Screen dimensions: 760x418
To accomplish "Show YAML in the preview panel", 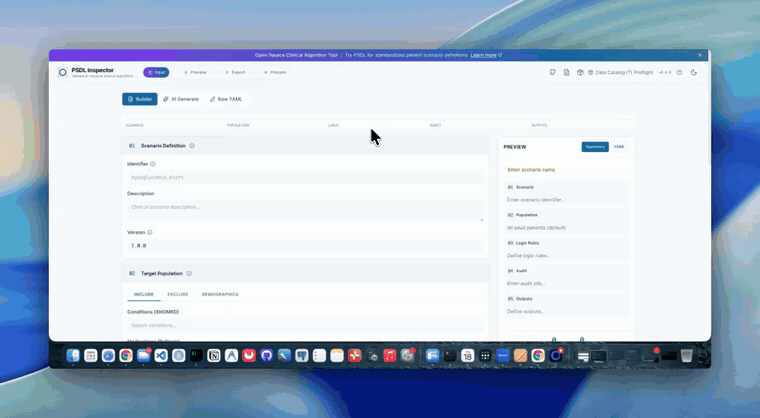I will click(619, 147).
